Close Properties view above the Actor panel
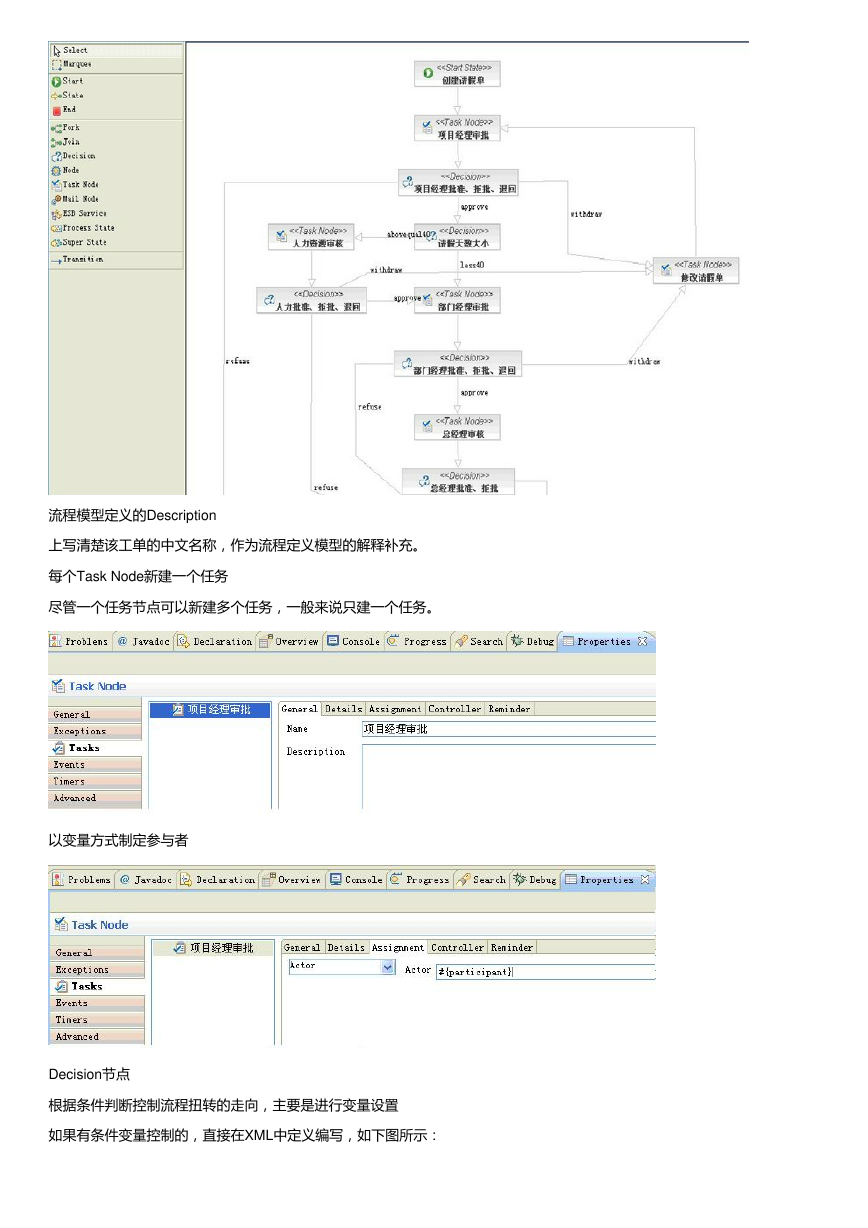This screenshot has height=1228, width=868. pyautogui.click(x=645, y=880)
